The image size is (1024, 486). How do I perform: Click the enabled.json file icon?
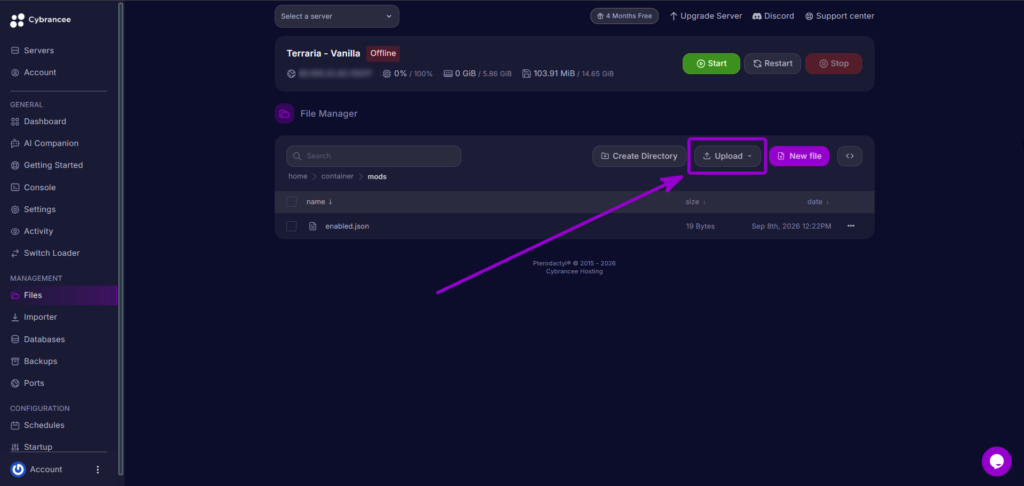pyautogui.click(x=313, y=226)
